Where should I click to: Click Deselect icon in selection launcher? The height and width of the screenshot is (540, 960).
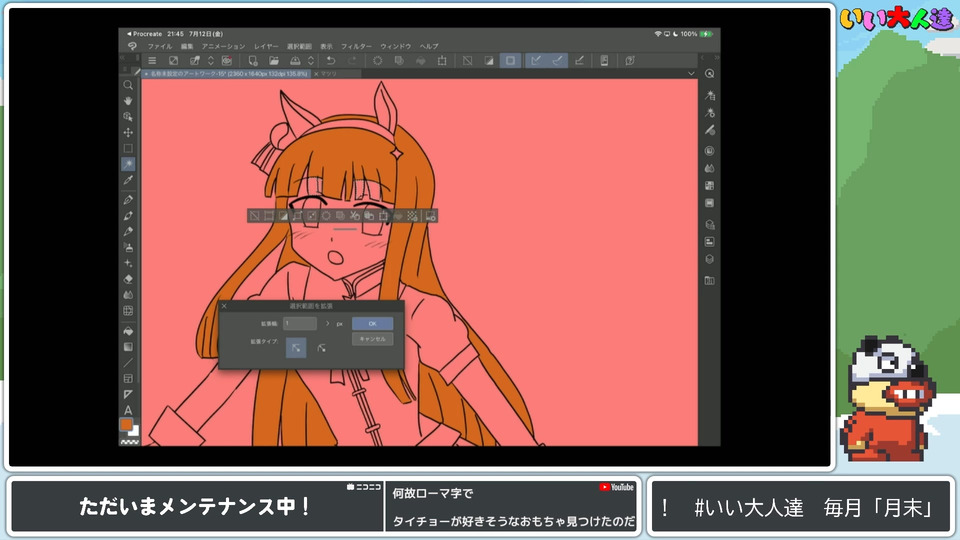point(254,215)
